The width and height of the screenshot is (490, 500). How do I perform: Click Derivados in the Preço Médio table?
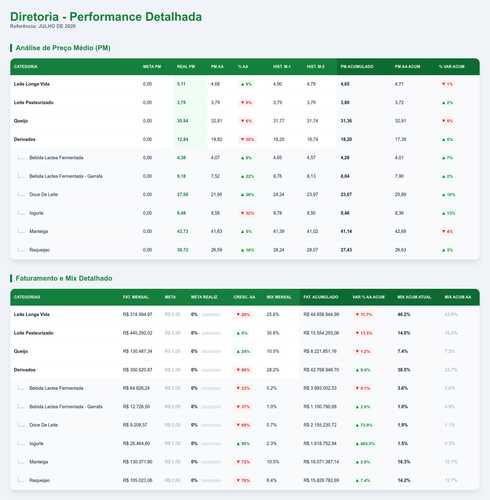25,139
